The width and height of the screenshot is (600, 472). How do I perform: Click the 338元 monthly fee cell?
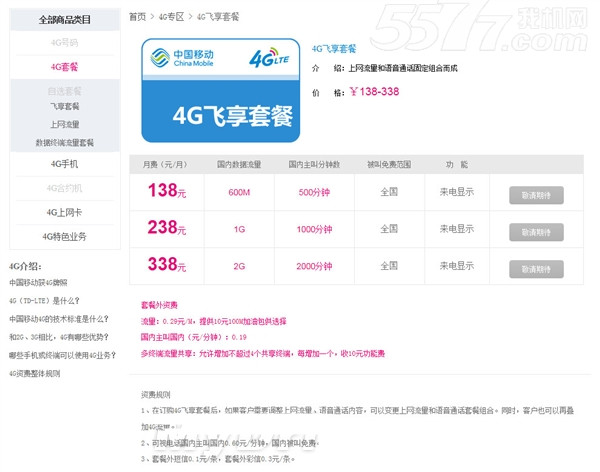click(x=167, y=264)
